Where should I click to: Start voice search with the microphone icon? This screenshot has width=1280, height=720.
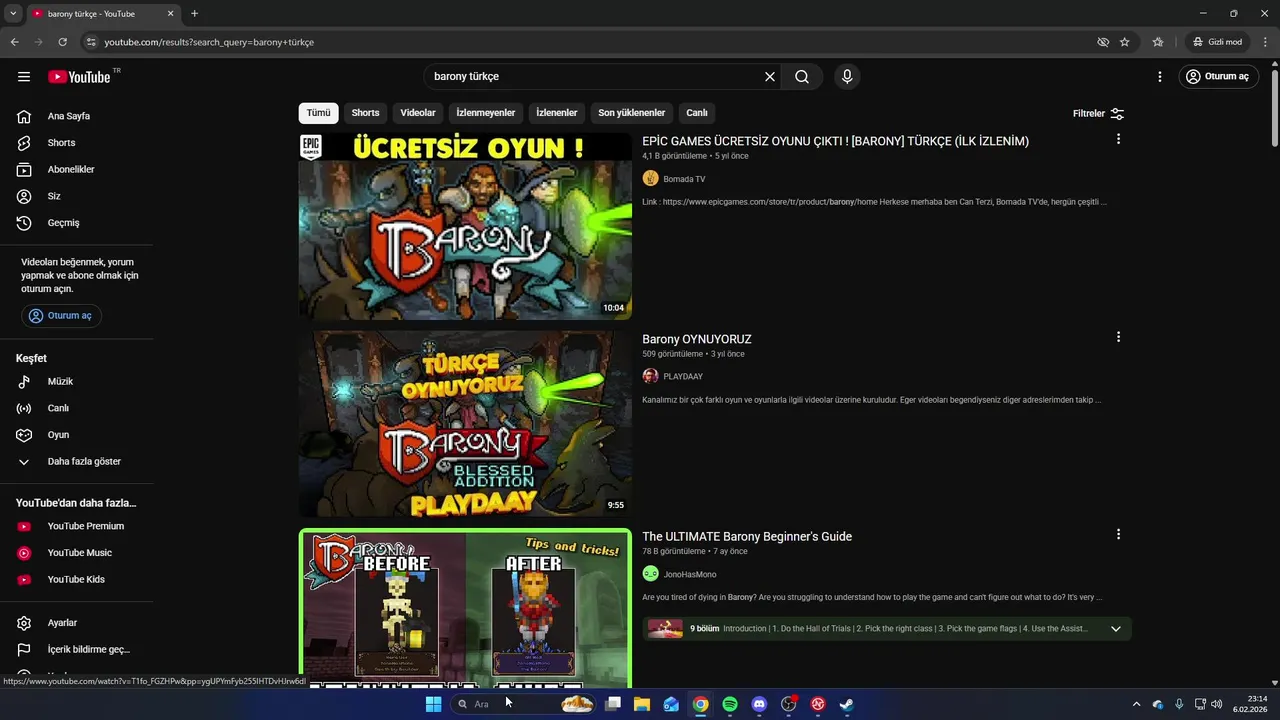[x=847, y=76]
